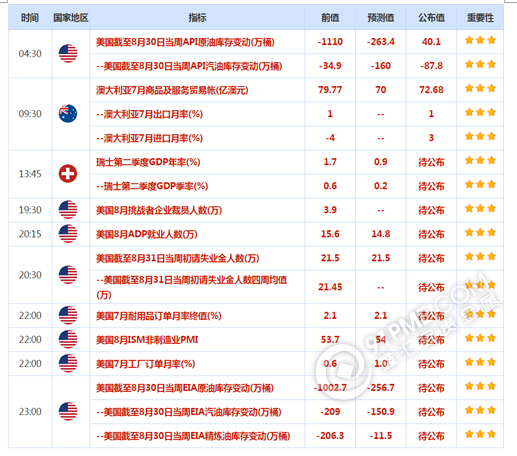The width and height of the screenshot is (517, 456).
Task: Click the 公布值 column header
Action: pos(431,17)
